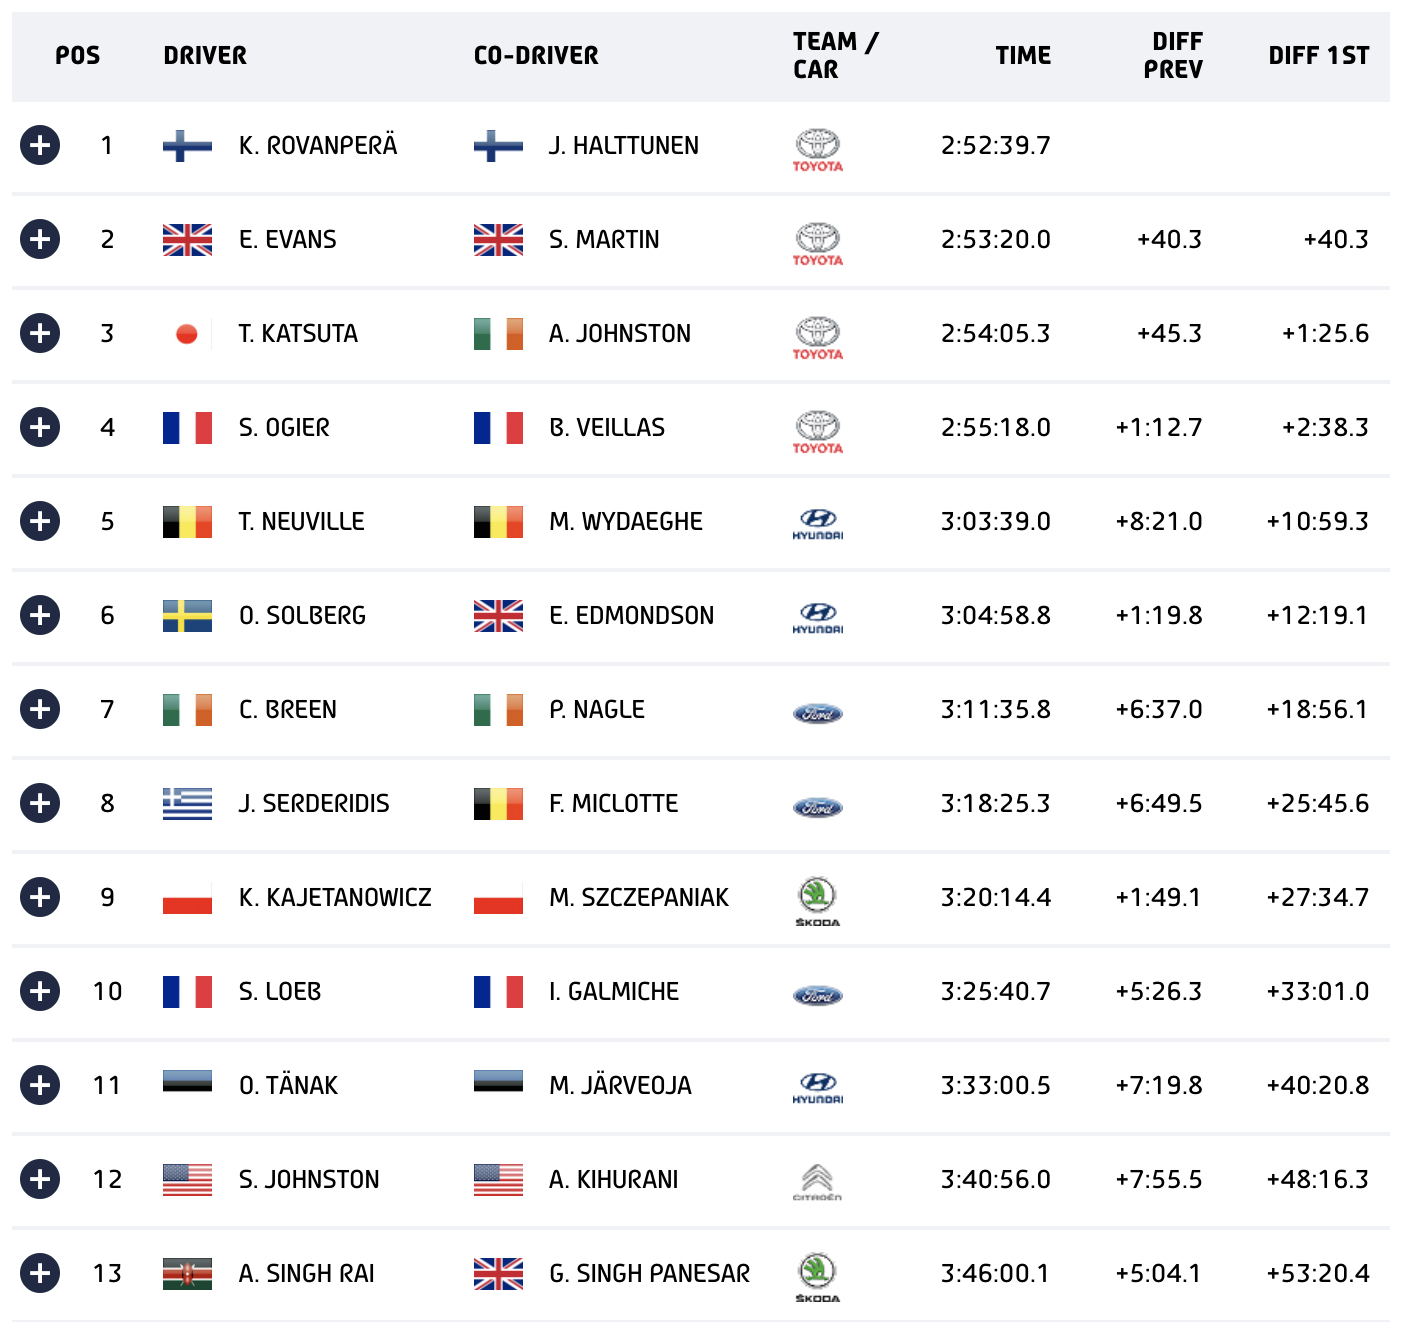Click the POS column header
1410x1322 pixels.
pyautogui.click(x=77, y=56)
